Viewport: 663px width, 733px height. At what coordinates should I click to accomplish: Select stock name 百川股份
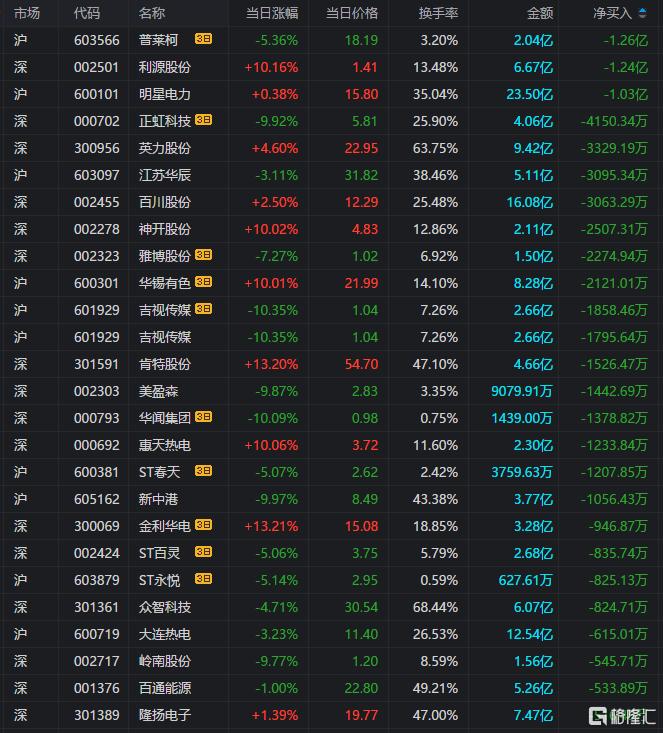(165, 202)
